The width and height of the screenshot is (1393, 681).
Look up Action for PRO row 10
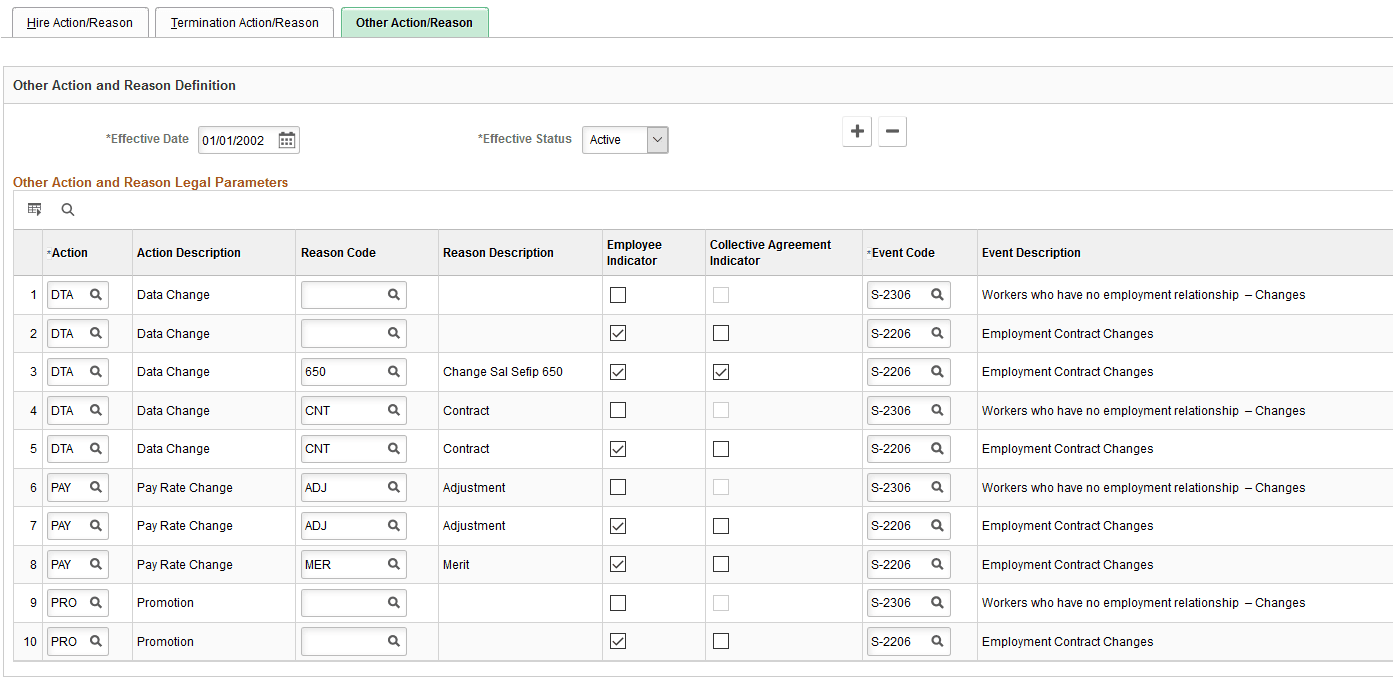(x=96, y=642)
